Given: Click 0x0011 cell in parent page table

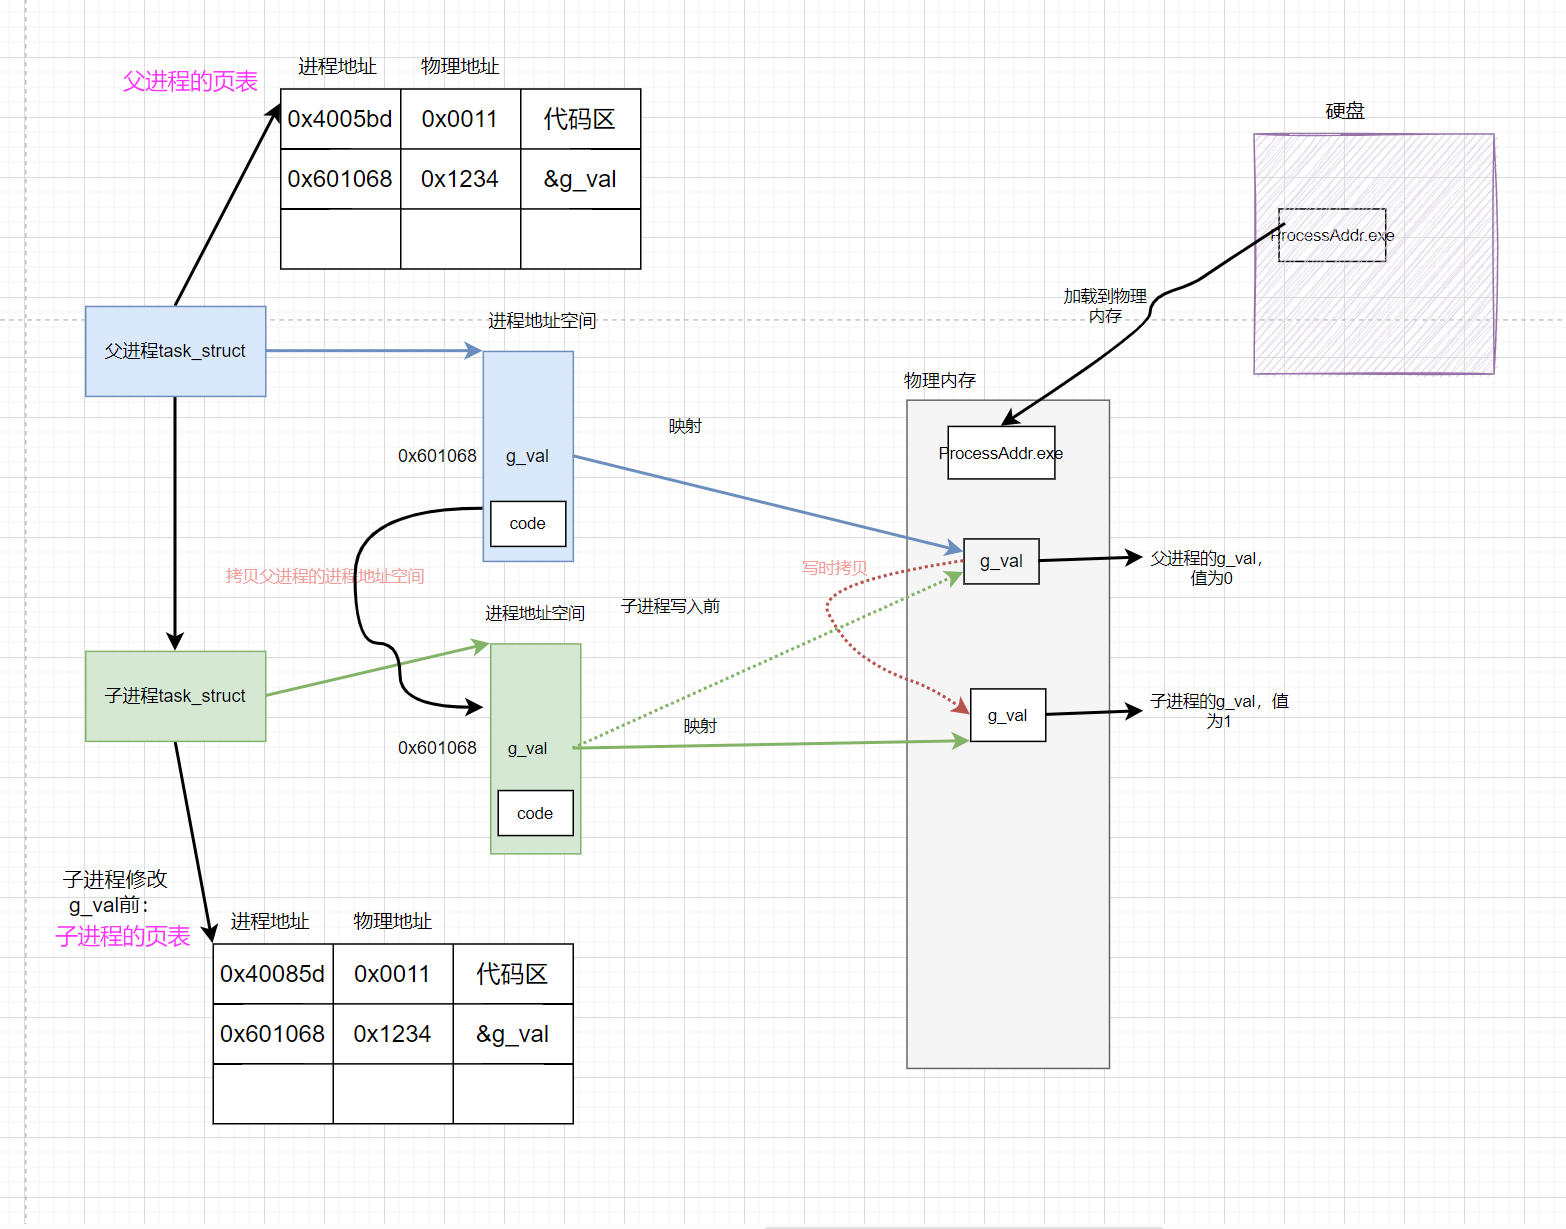Looking at the screenshot, I should pos(461,119).
